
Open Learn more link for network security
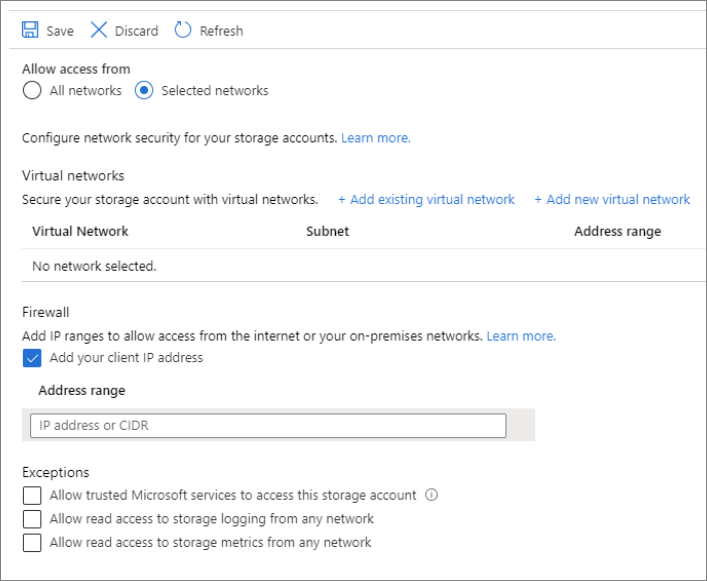coord(375,138)
